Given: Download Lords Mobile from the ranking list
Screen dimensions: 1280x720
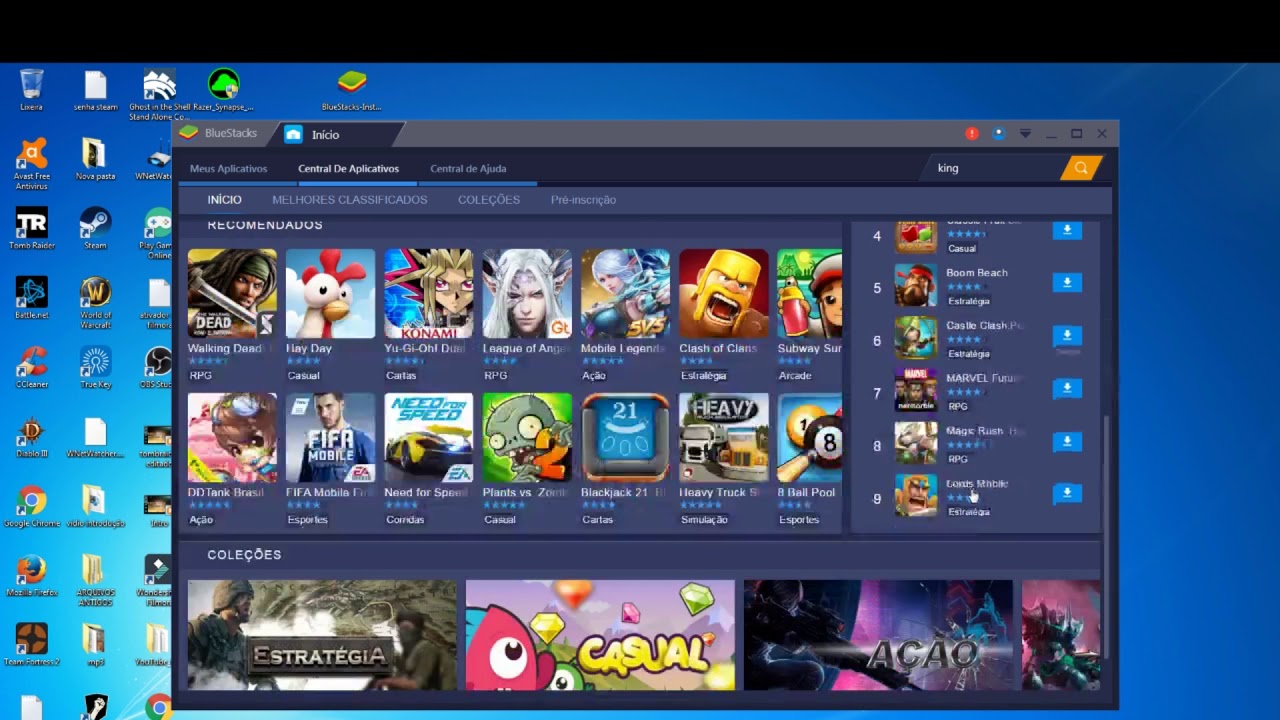Looking at the screenshot, I should [x=1067, y=493].
